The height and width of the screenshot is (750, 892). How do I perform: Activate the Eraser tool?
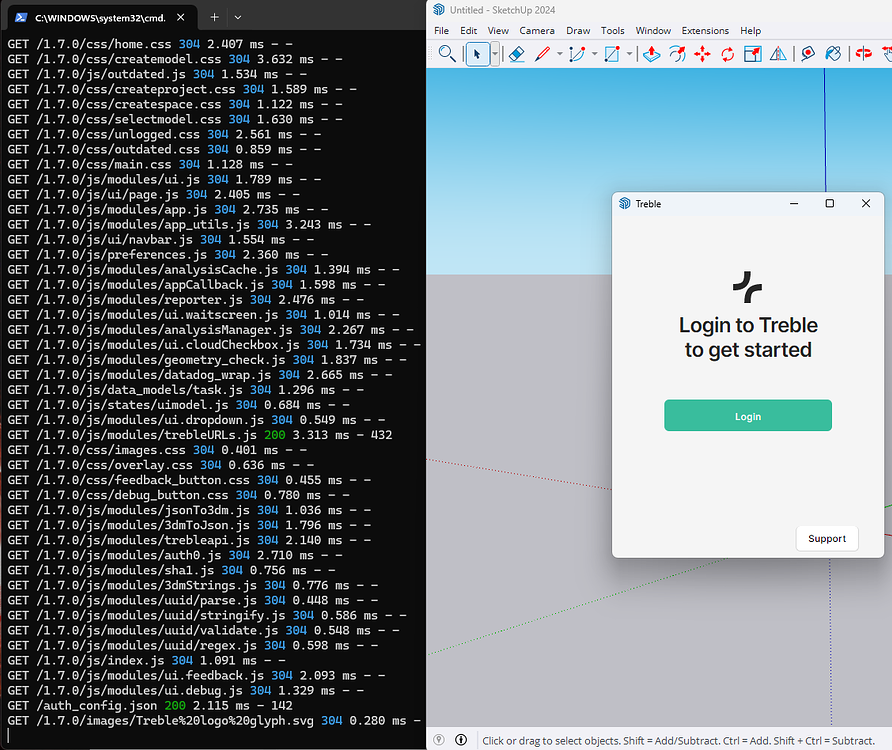pyautogui.click(x=517, y=53)
